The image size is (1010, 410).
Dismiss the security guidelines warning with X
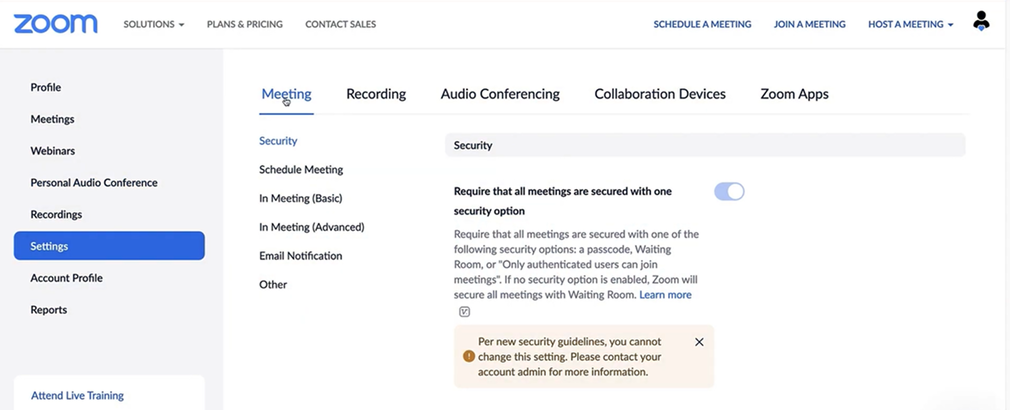tap(699, 342)
